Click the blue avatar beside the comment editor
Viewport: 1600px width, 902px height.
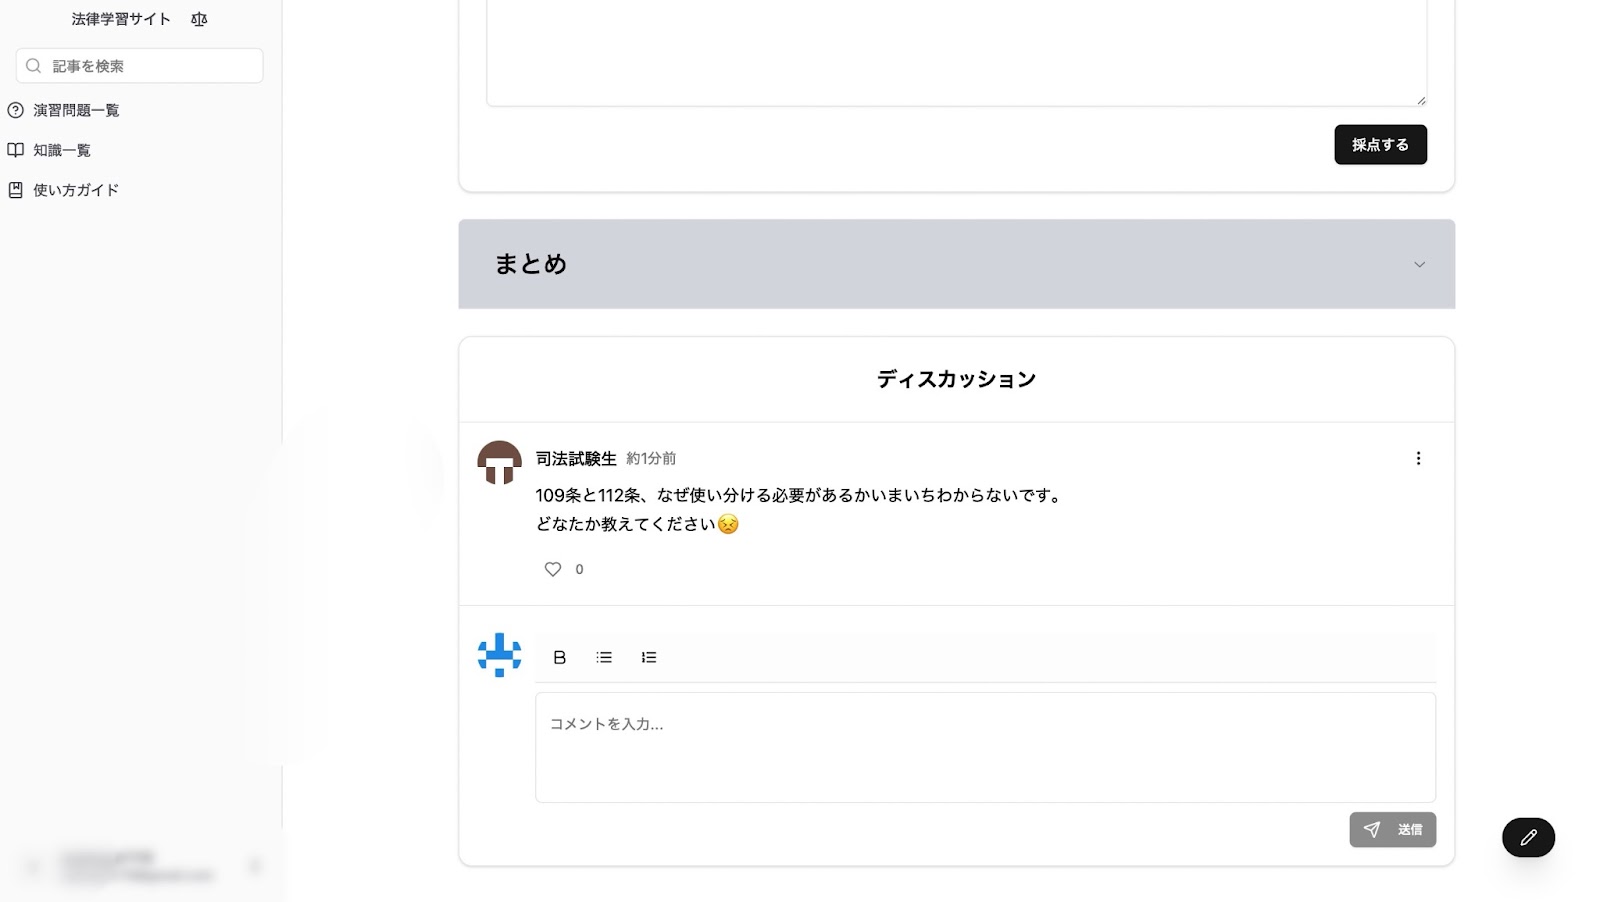[499, 655]
